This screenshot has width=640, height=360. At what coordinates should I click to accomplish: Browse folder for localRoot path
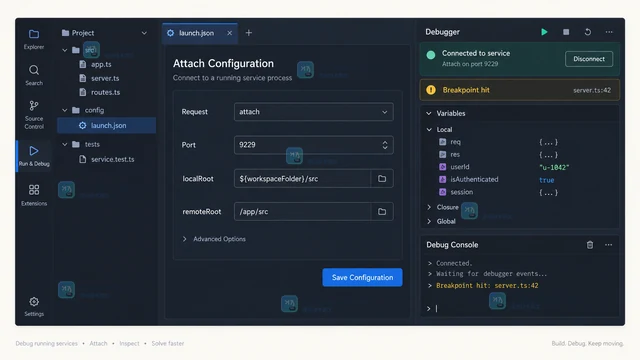point(382,178)
